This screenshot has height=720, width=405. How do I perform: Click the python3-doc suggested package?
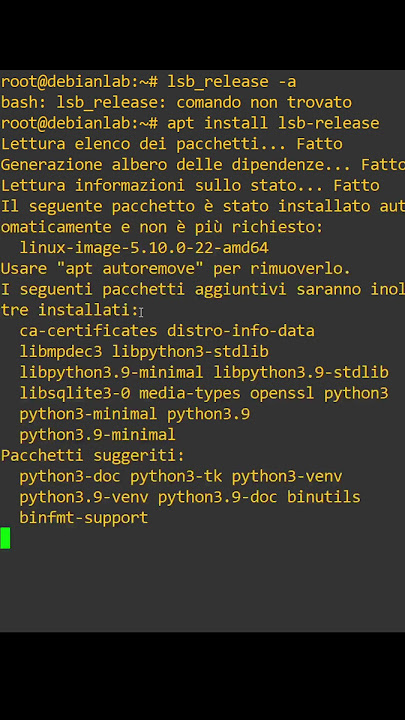tap(70, 477)
